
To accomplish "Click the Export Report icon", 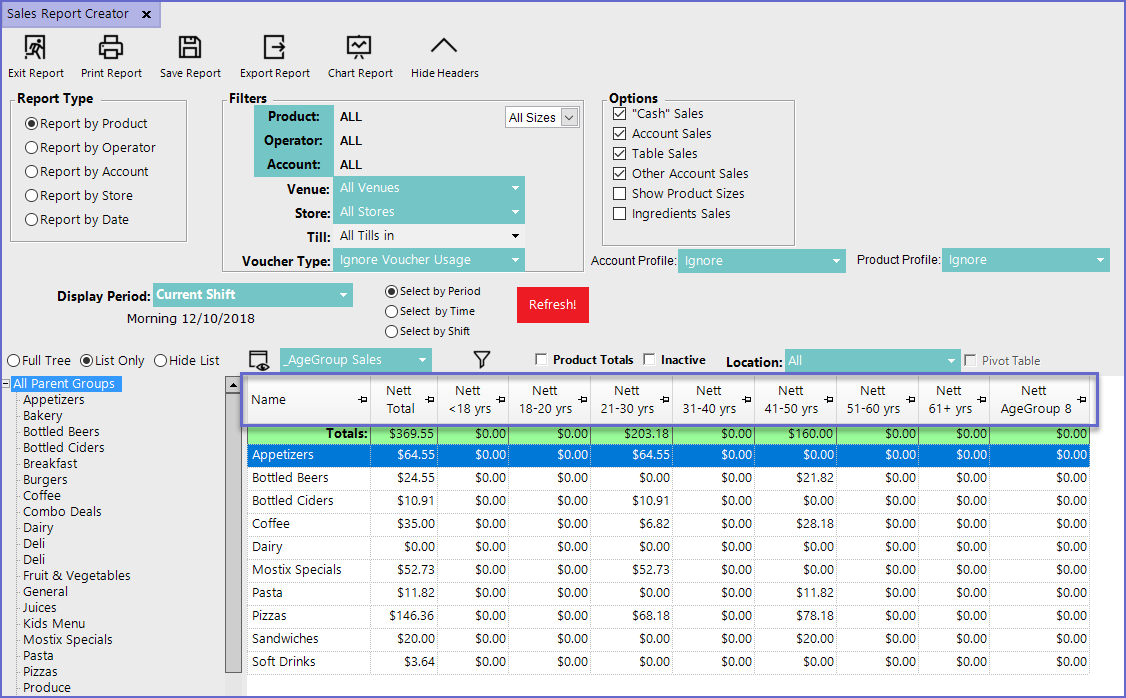I will (x=274, y=47).
